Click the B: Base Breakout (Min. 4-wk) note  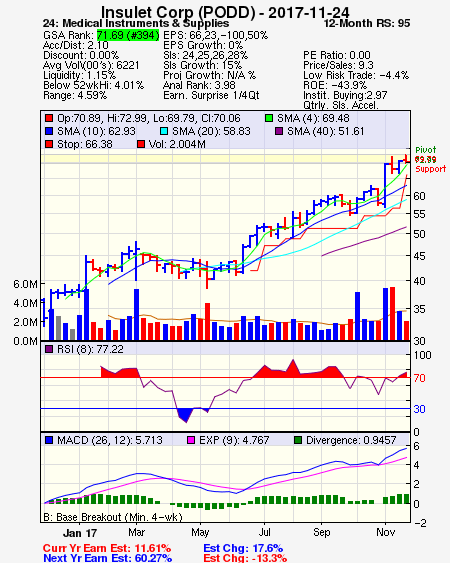113,517
